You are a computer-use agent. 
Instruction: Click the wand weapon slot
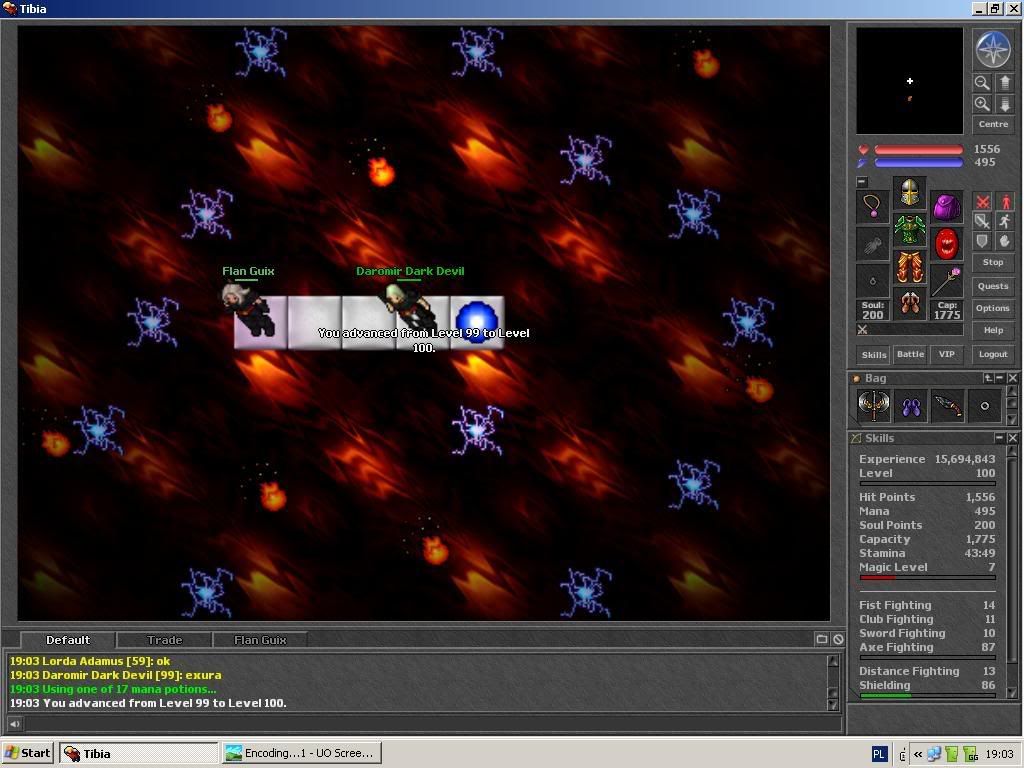tap(946, 281)
